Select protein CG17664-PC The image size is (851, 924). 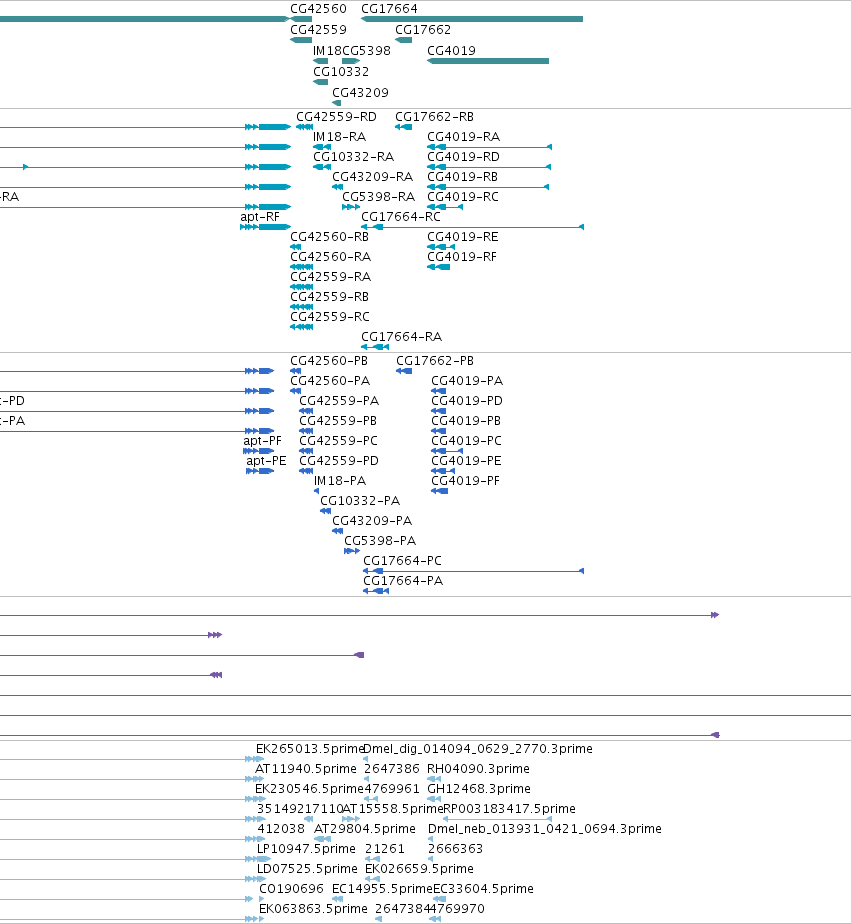coord(402,562)
